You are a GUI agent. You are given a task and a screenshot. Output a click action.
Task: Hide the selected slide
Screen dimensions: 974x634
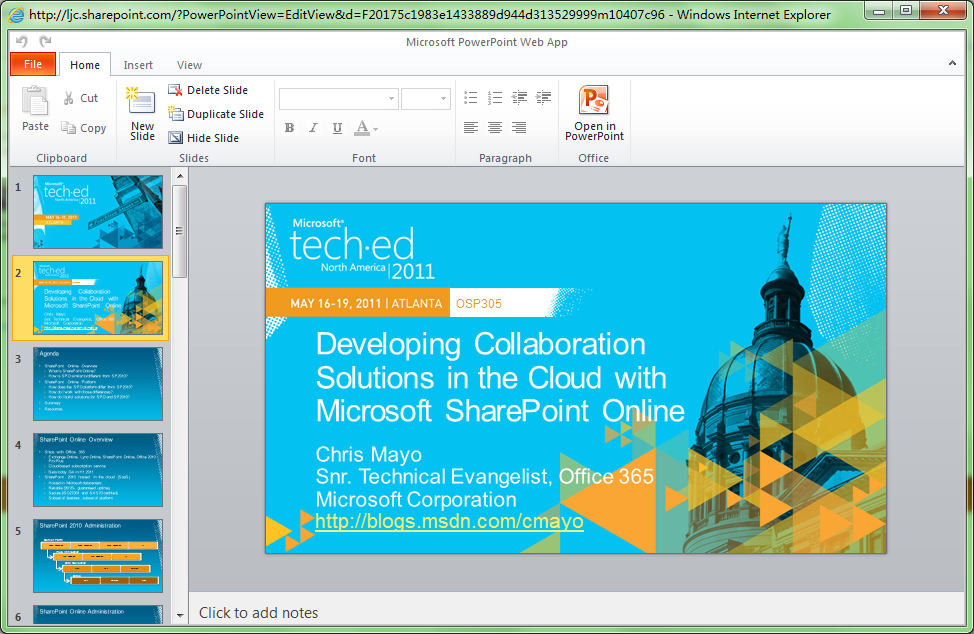[204, 138]
